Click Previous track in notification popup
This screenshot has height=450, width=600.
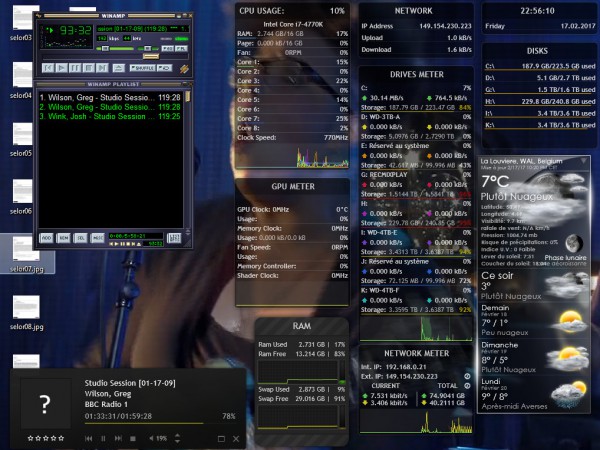coord(89,439)
